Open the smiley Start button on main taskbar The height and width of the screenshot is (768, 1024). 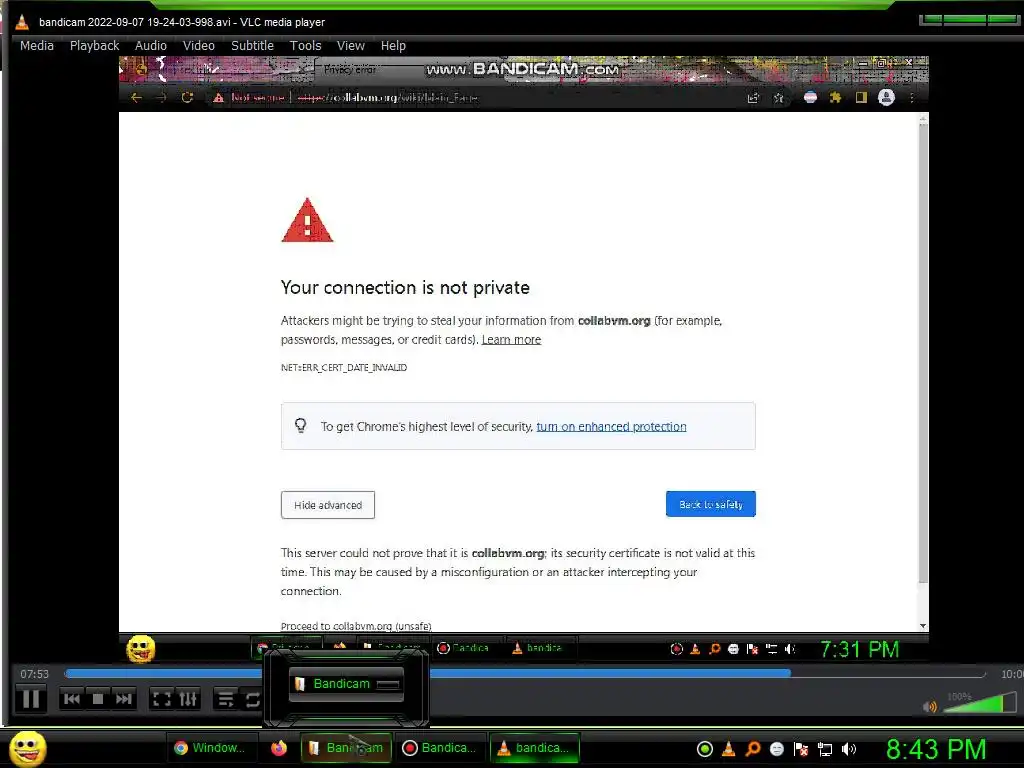click(27, 748)
